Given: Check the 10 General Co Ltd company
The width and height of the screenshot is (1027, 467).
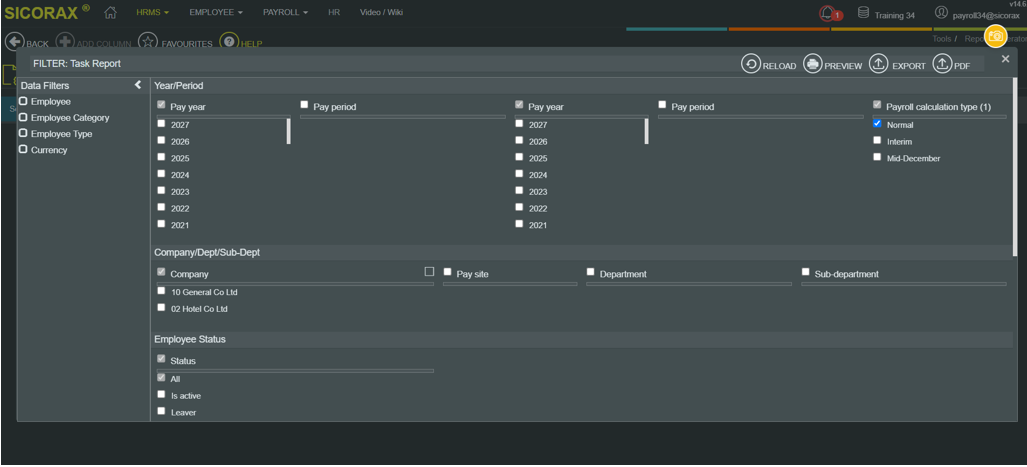Looking at the screenshot, I should point(161,291).
